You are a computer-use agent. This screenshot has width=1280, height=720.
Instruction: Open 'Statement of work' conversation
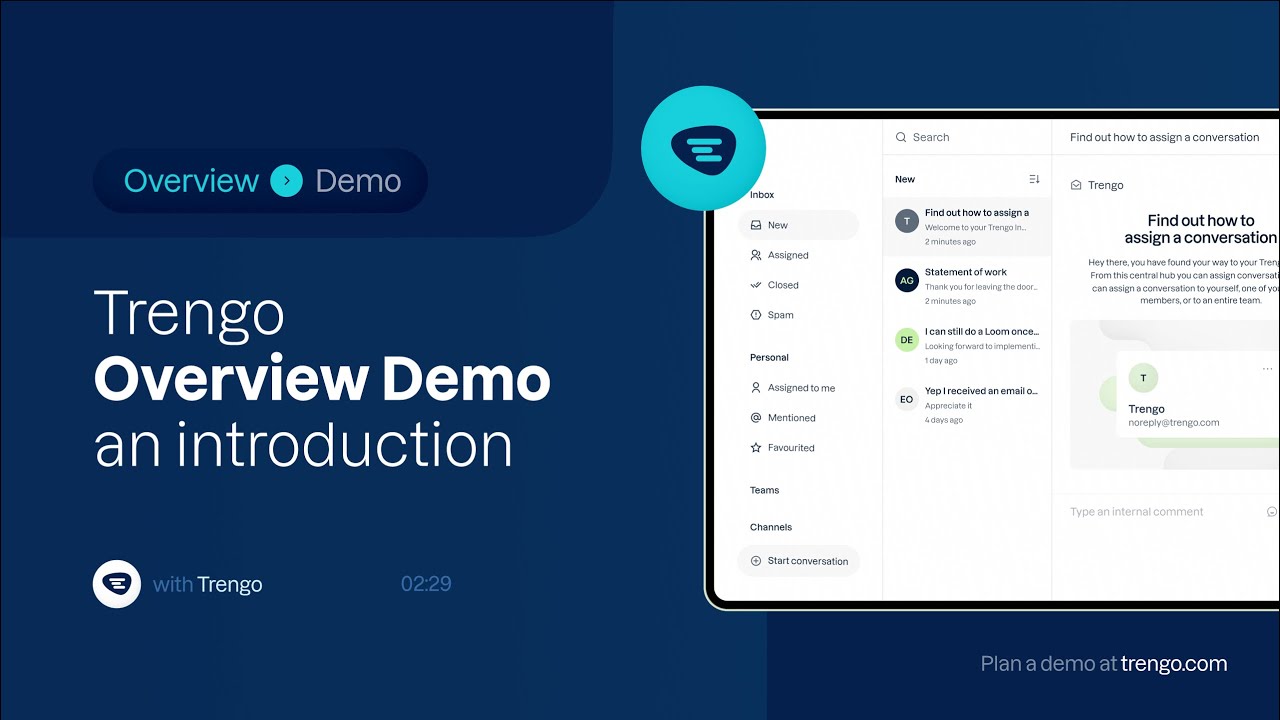967,286
